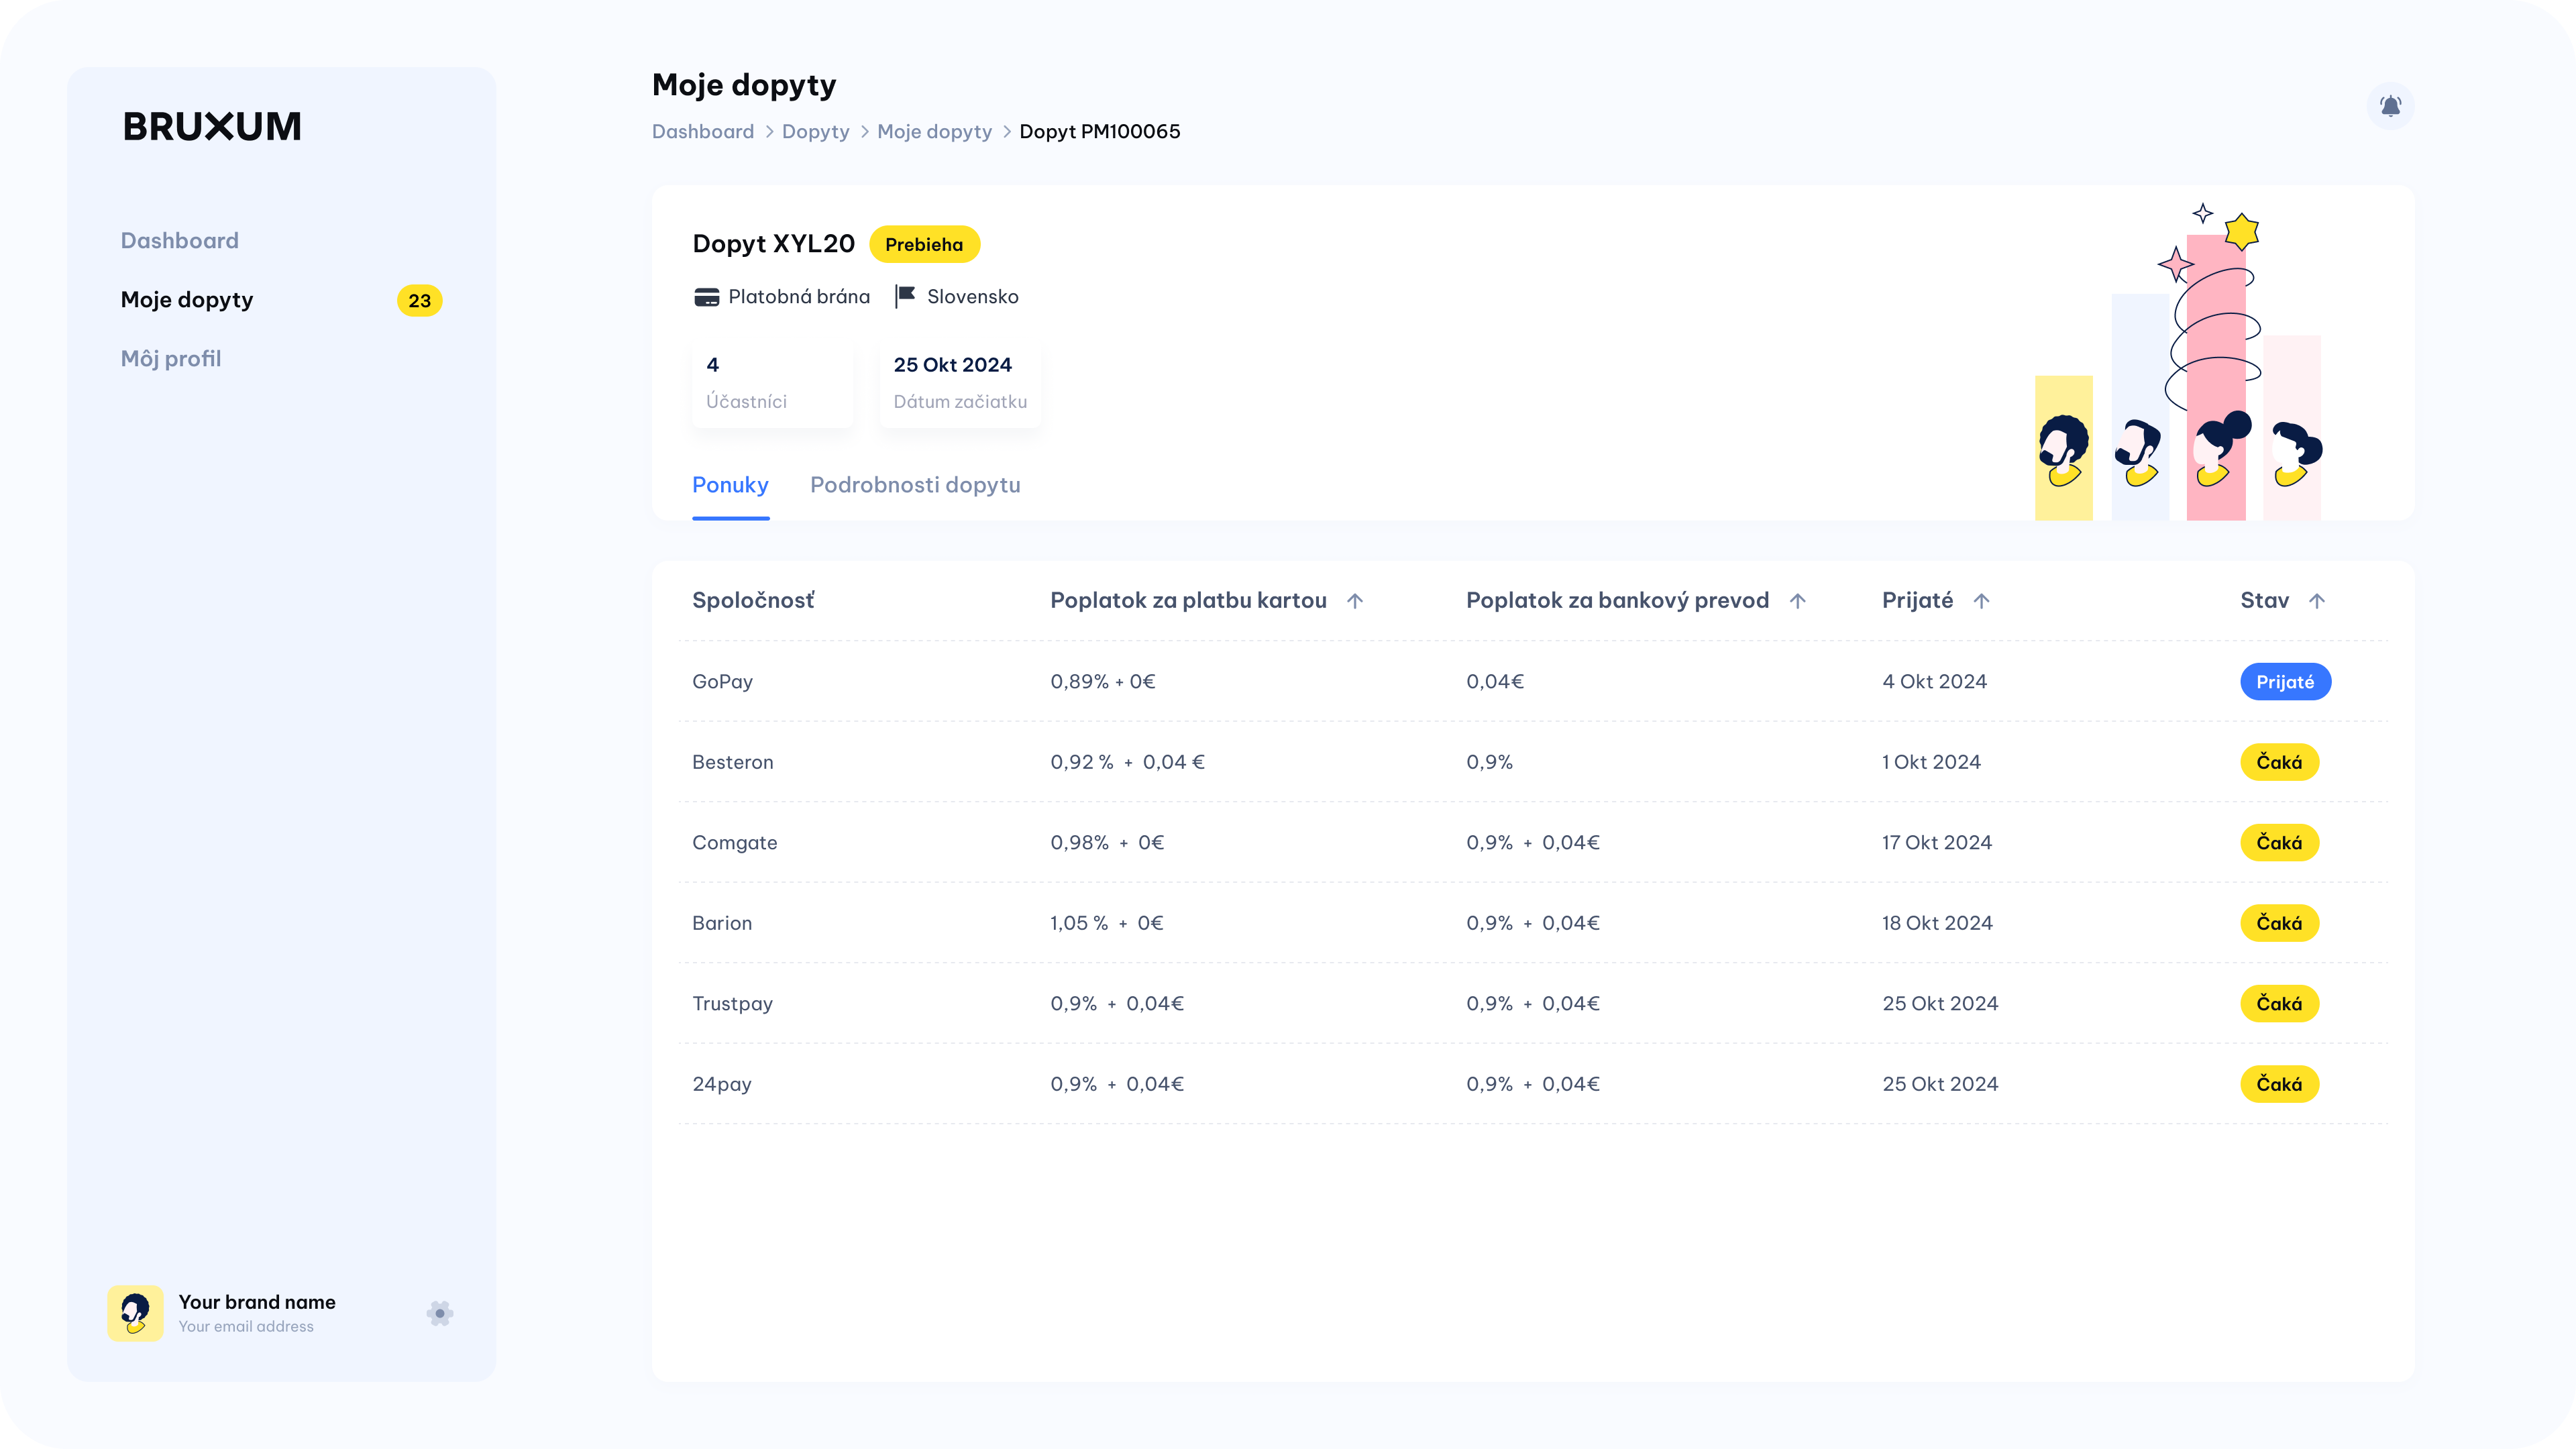Click the 23 badge next to Moje dopyty
Viewport: 2576px width, 1449px height.
[420, 300]
